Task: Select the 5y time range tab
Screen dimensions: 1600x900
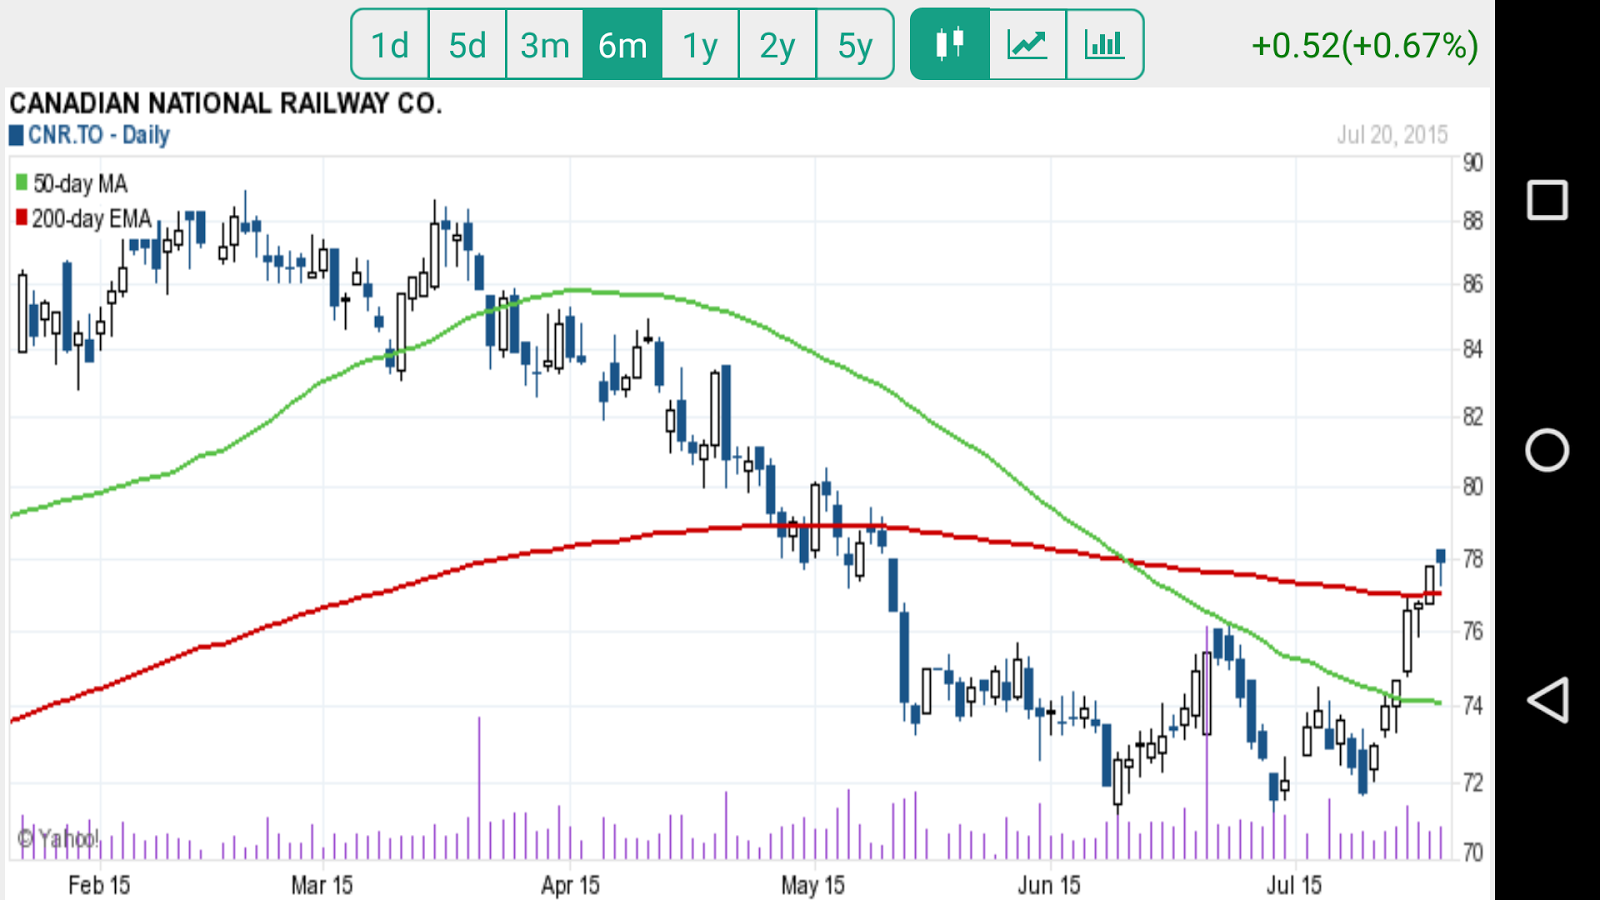Action: point(855,44)
